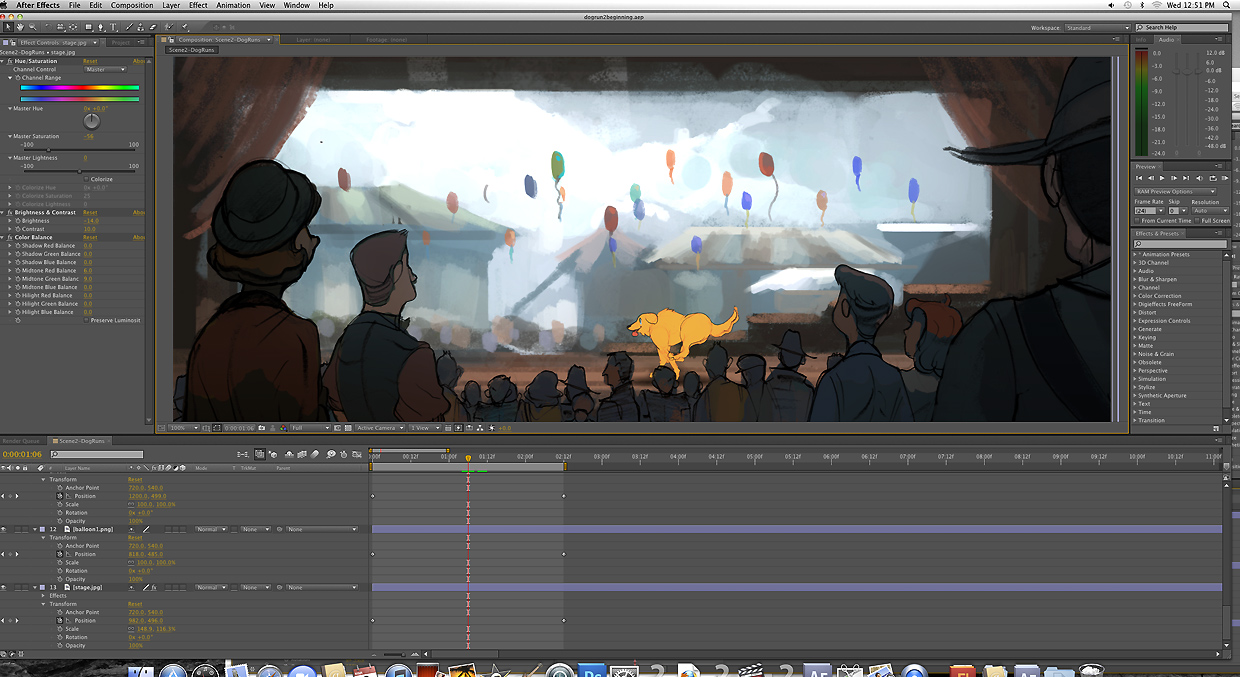1240x677 pixels.
Task: Select the Type tool
Action: coord(113,27)
